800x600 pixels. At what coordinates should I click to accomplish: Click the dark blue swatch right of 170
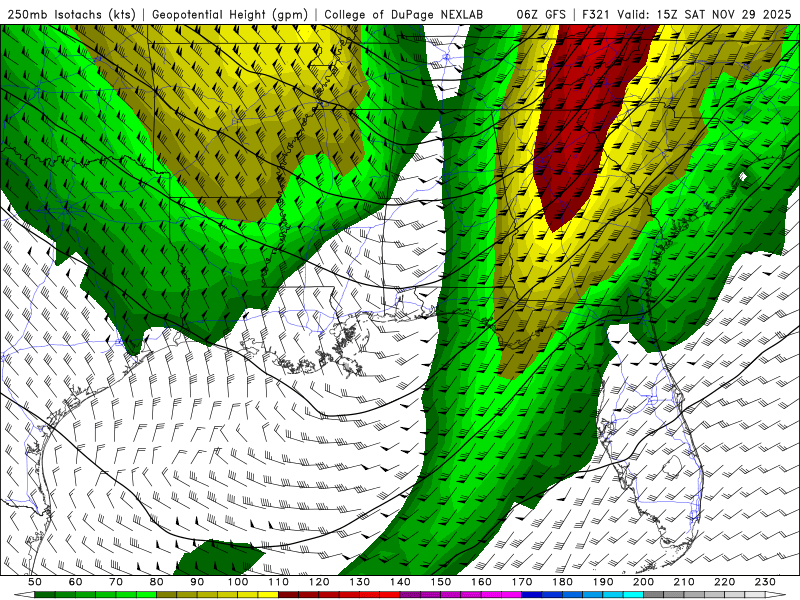tap(532, 595)
